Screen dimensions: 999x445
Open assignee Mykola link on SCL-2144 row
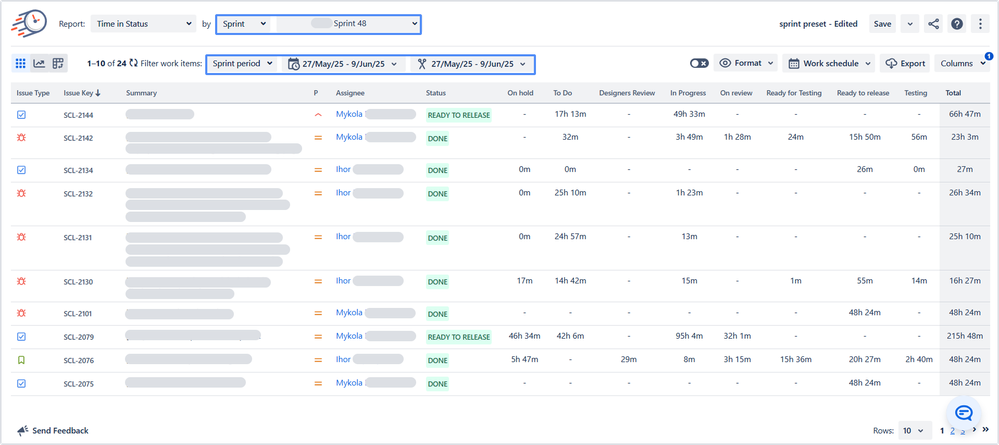coord(349,115)
